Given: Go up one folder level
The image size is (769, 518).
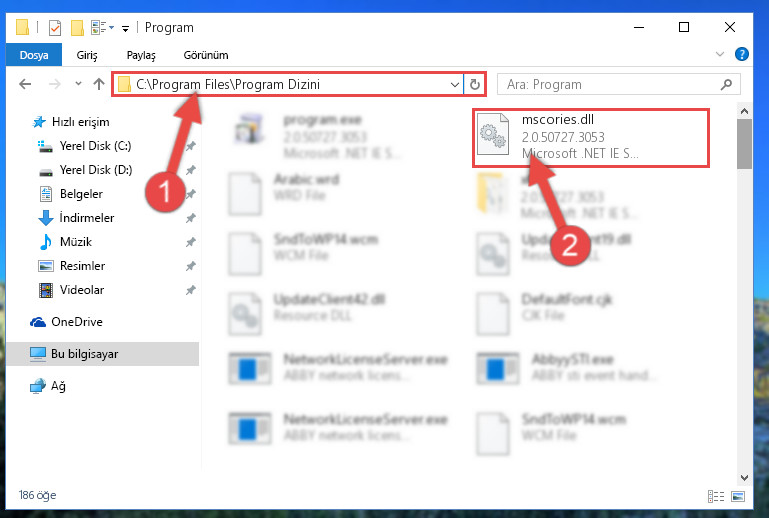Looking at the screenshot, I should click(99, 84).
